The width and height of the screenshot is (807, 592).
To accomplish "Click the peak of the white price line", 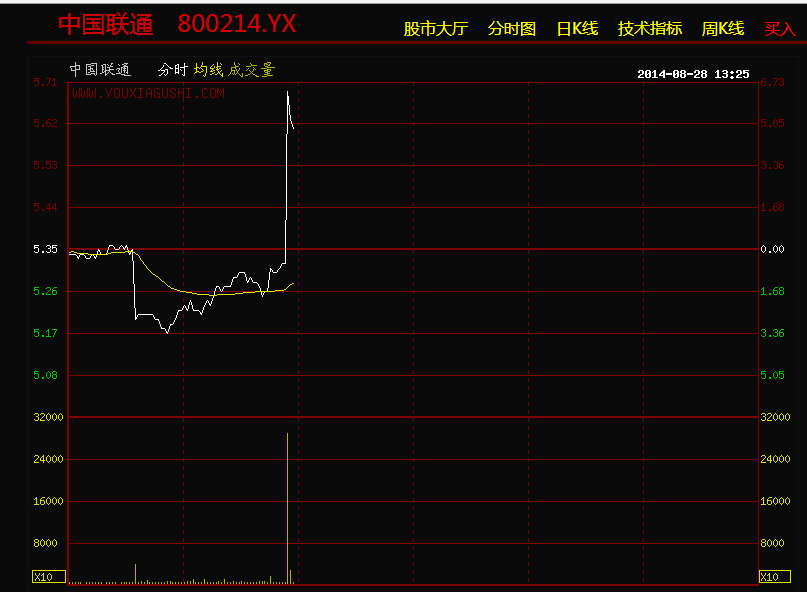I will [288, 92].
